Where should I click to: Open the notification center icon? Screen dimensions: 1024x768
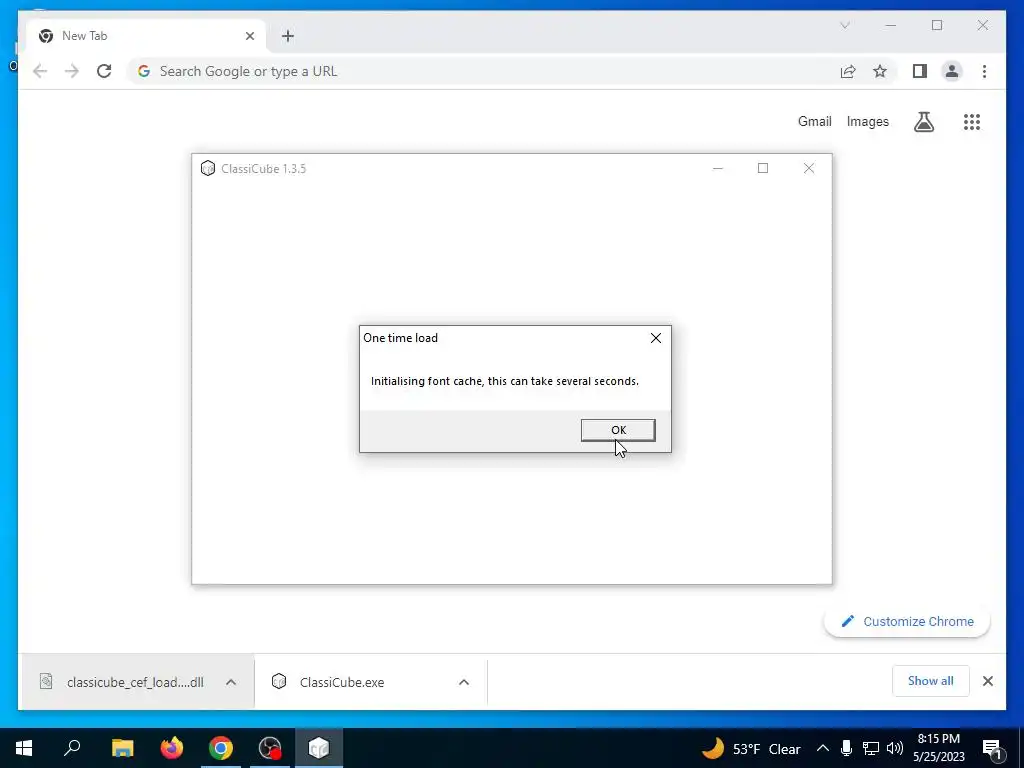click(992, 748)
